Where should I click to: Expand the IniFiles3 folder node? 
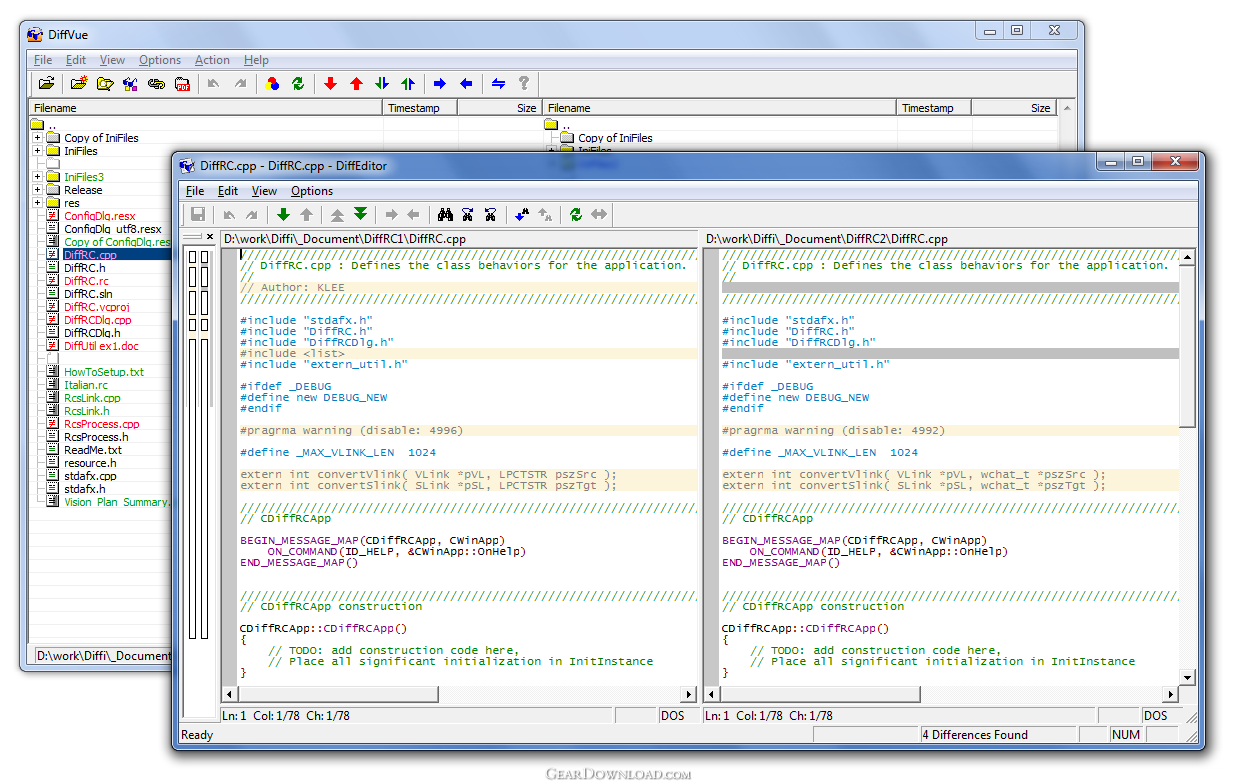[38, 177]
